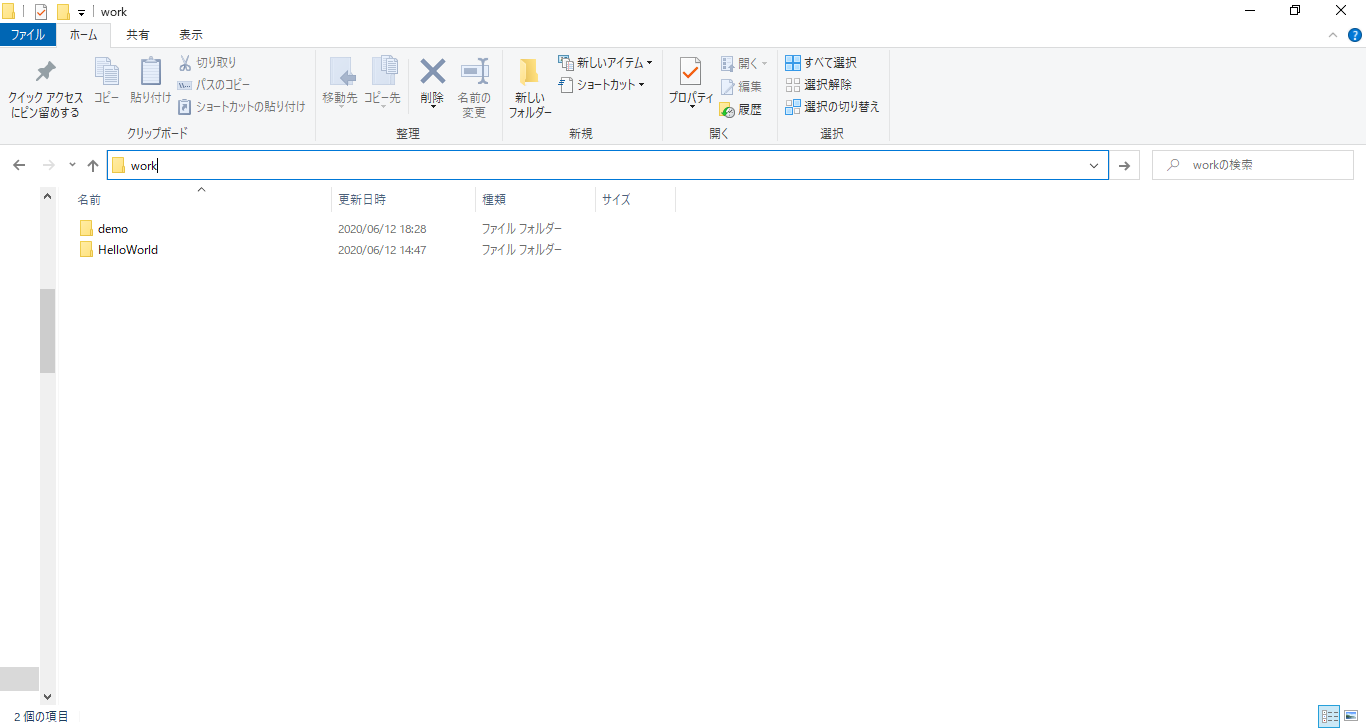Click the Cut scissors command
The height and width of the screenshot is (728, 1366).
(208, 63)
